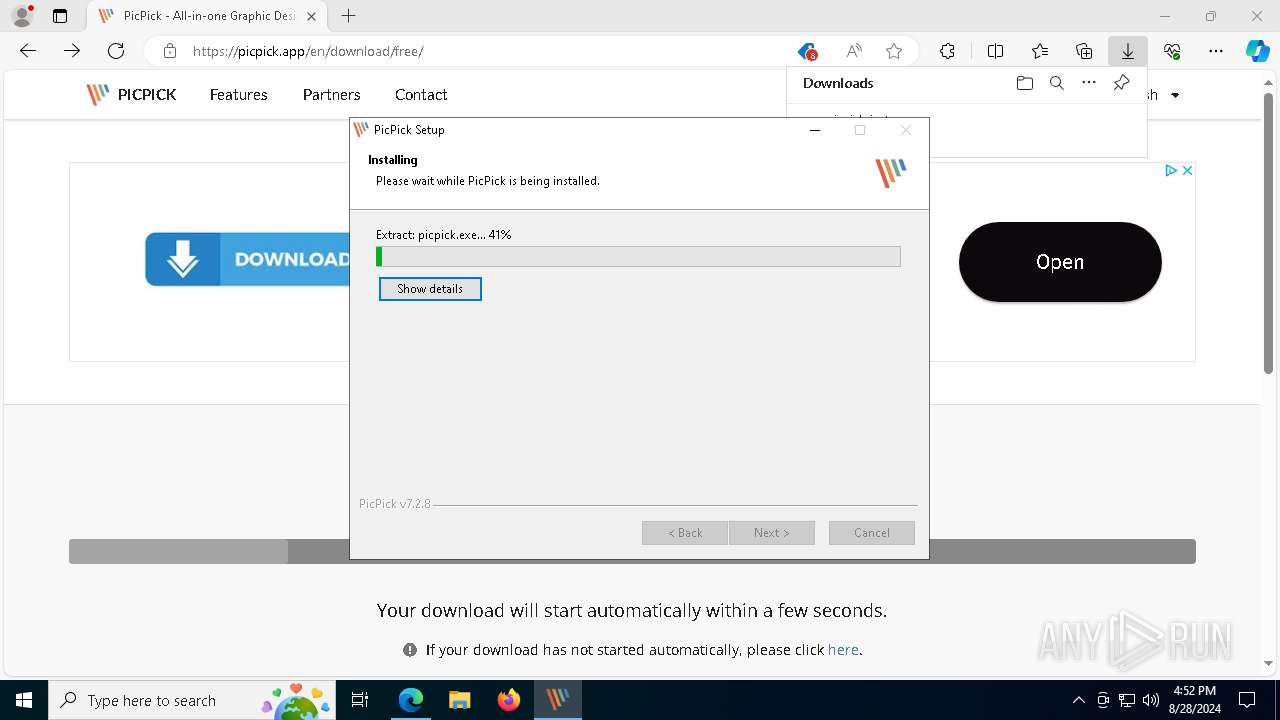
Task: Click the 'here' download link
Action: [x=843, y=649]
